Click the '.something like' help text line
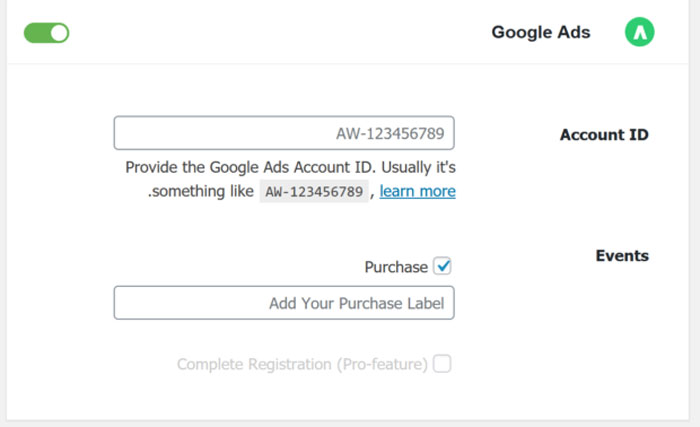 pyautogui.click(x=200, y=191)
